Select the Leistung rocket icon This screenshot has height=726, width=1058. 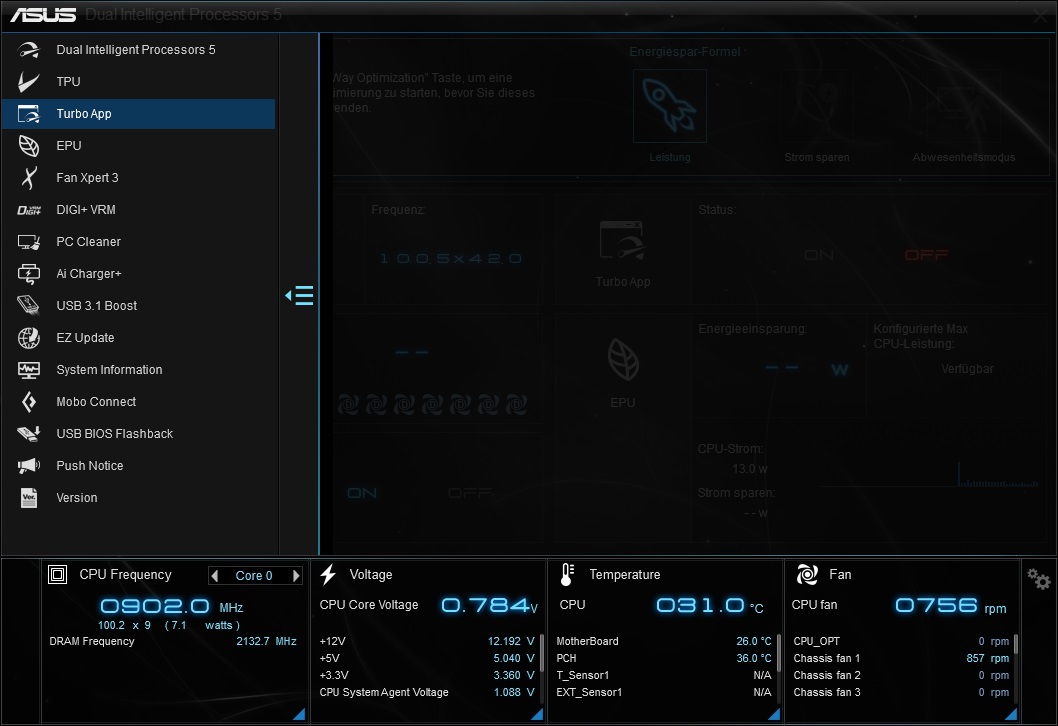670,106
